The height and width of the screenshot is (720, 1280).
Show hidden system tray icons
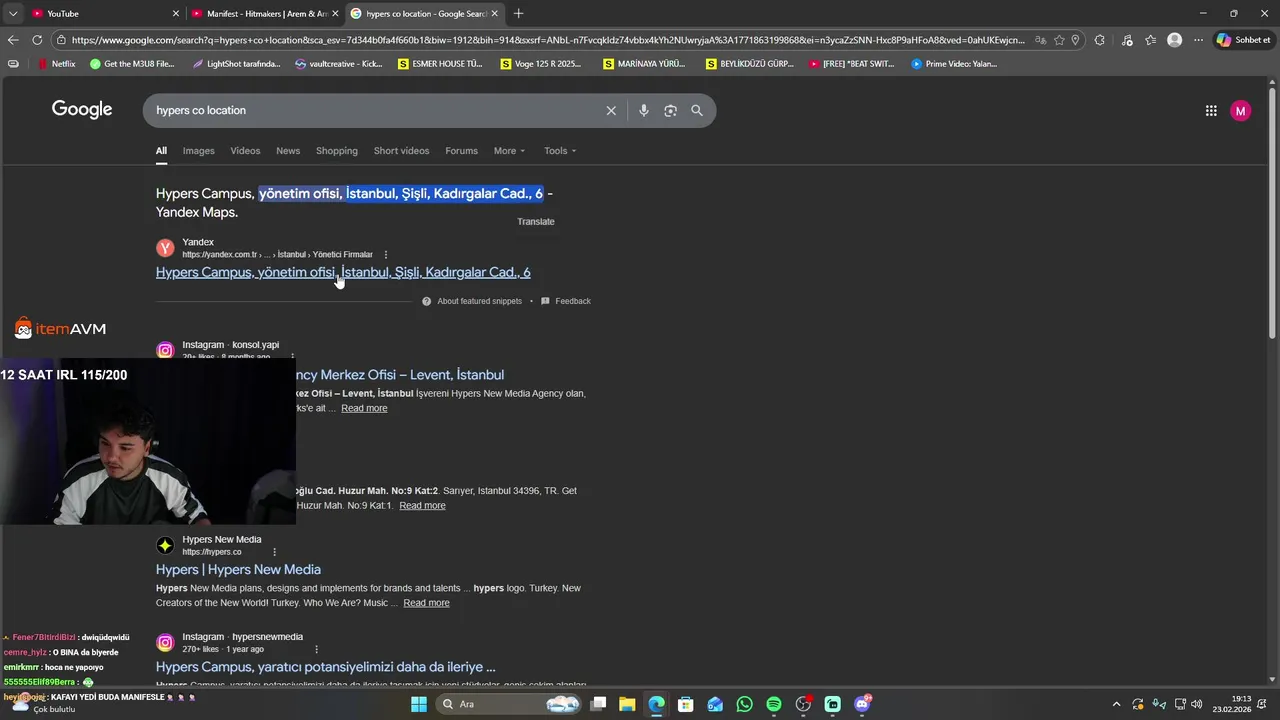click(1116, 704)
